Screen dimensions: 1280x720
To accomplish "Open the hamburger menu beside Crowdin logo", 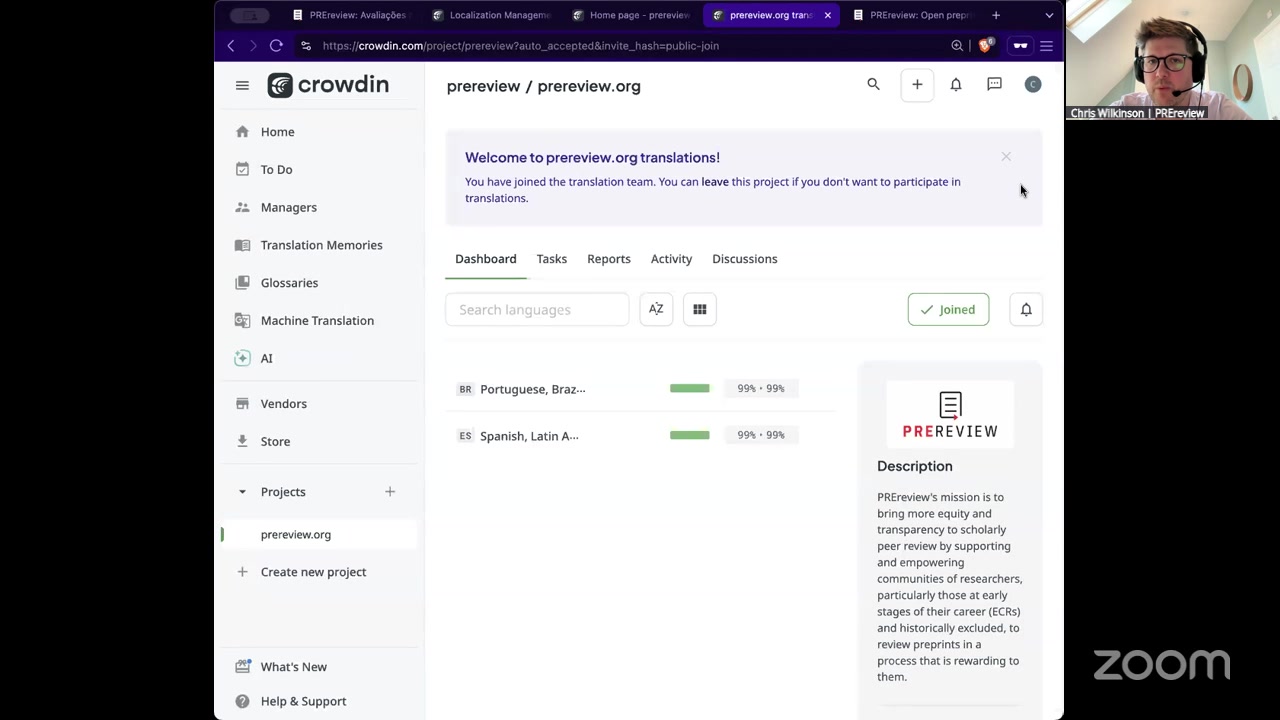I will click(242, 86).
